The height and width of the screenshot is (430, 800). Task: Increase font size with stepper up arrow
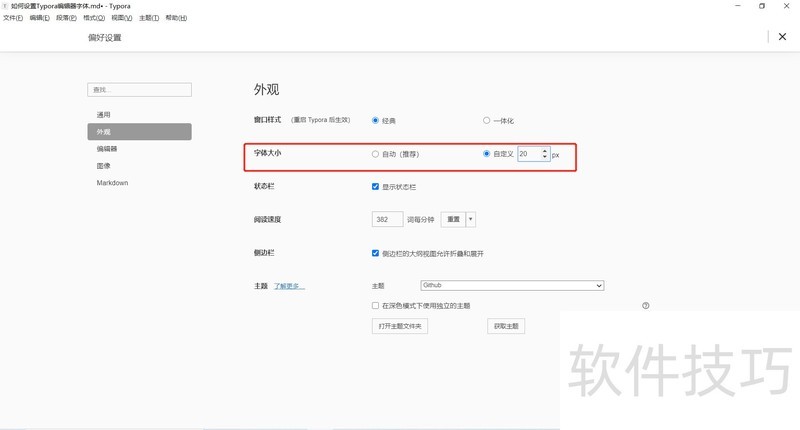click(544, 151)
